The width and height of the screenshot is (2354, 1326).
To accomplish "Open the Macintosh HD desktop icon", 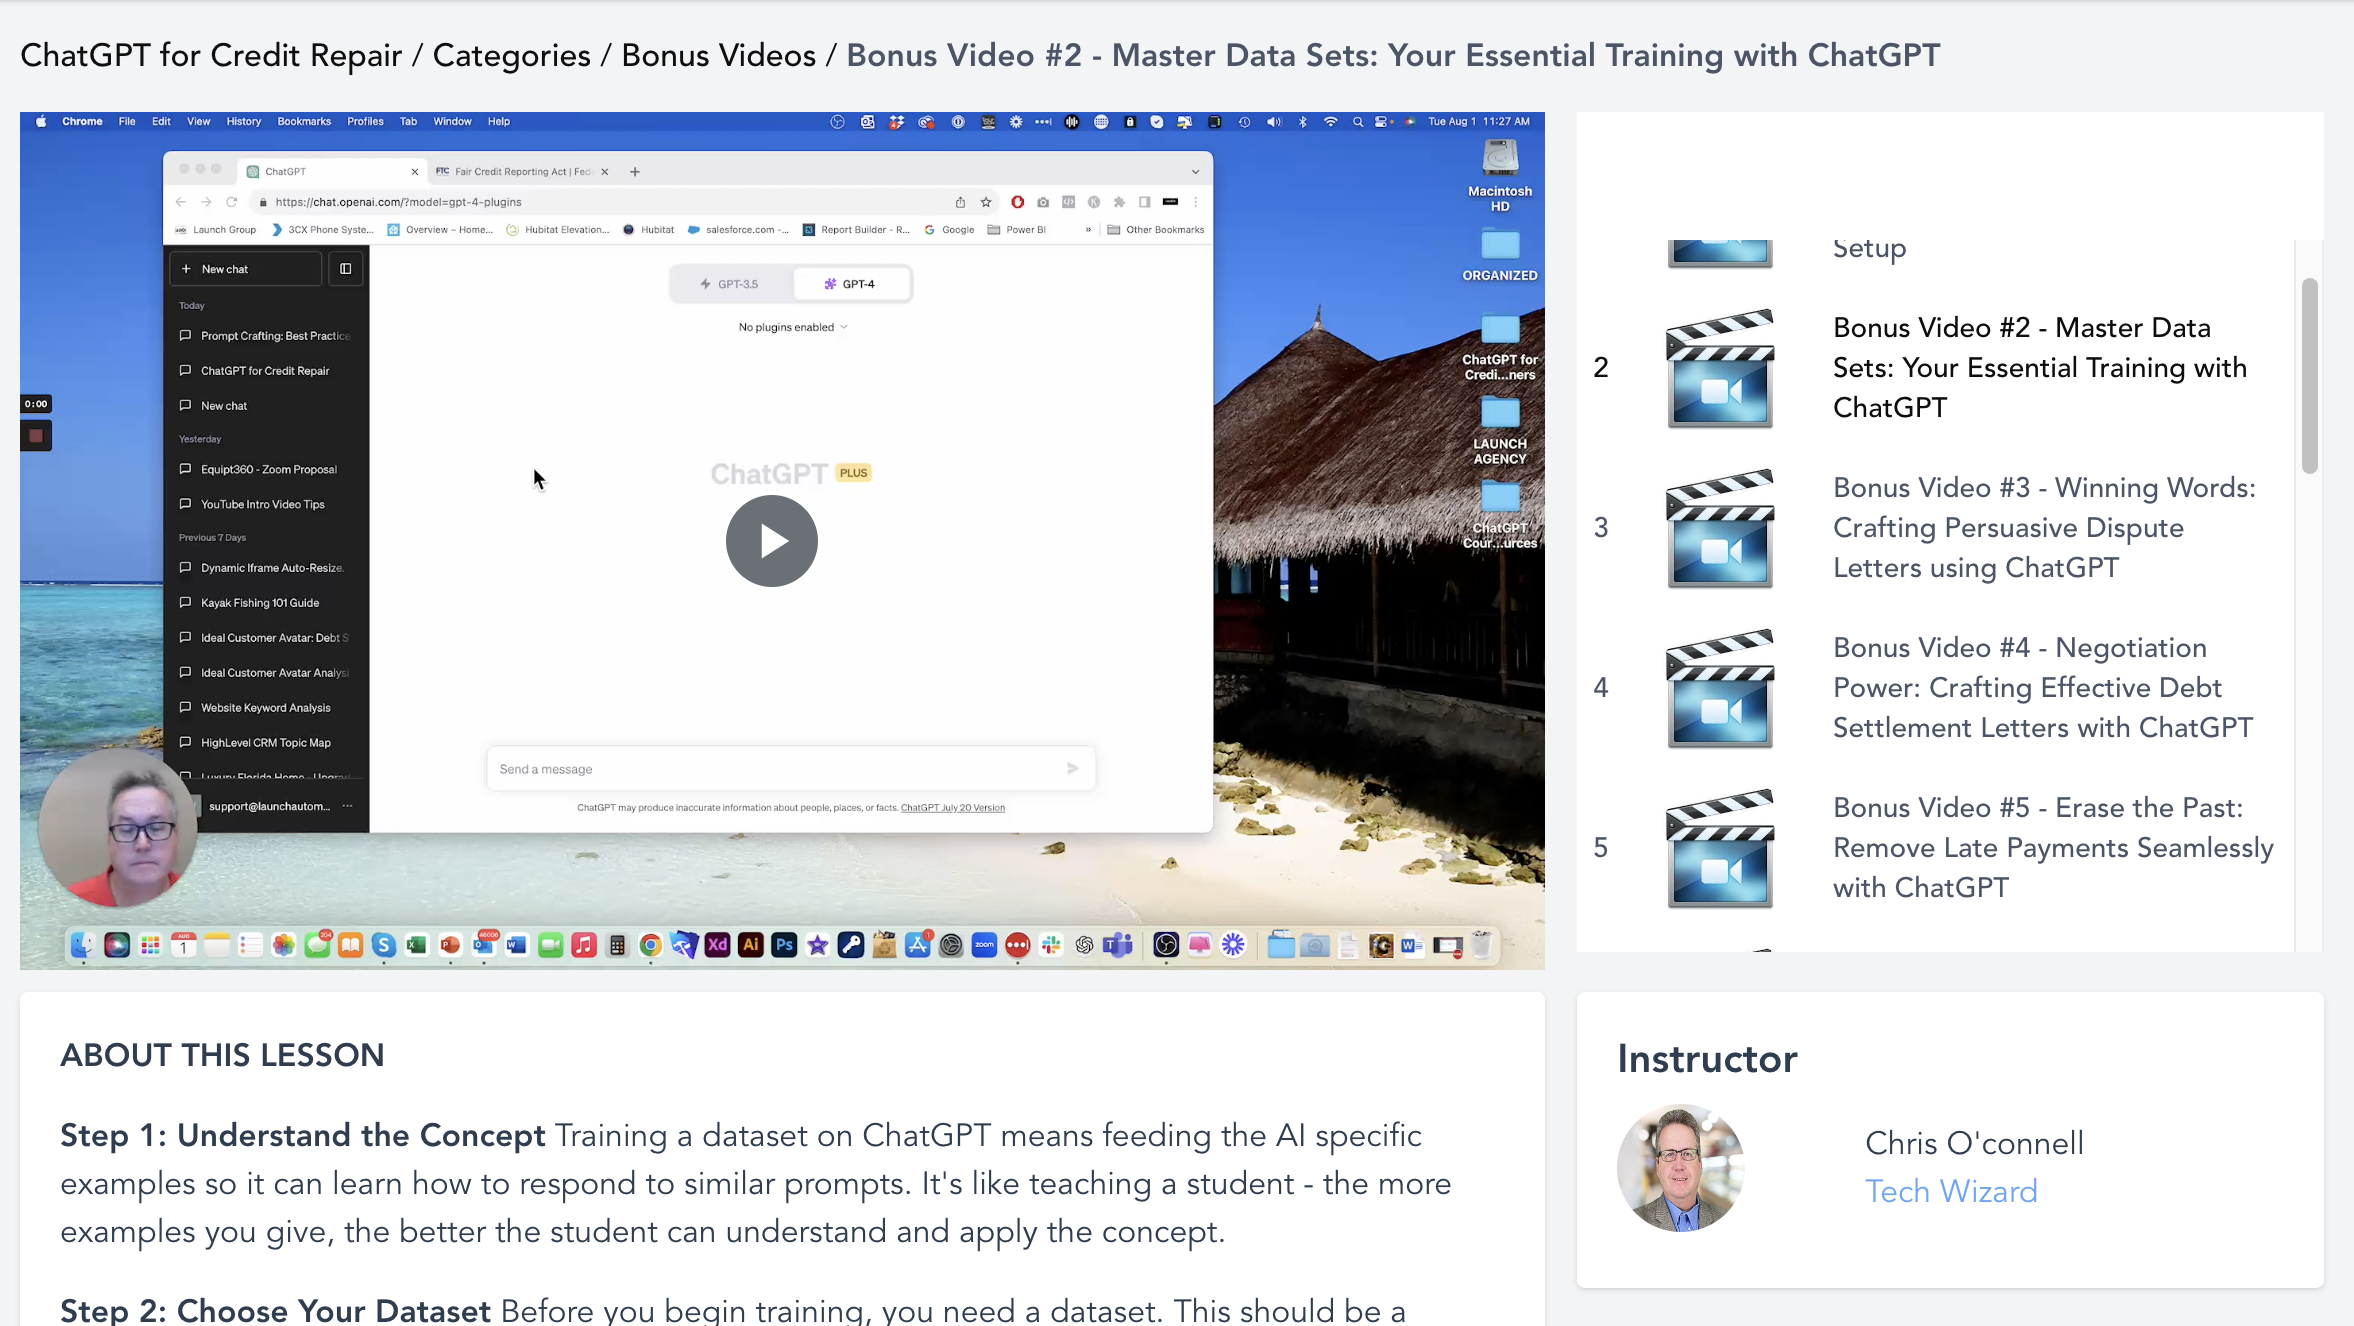I will click(1500, 176).
